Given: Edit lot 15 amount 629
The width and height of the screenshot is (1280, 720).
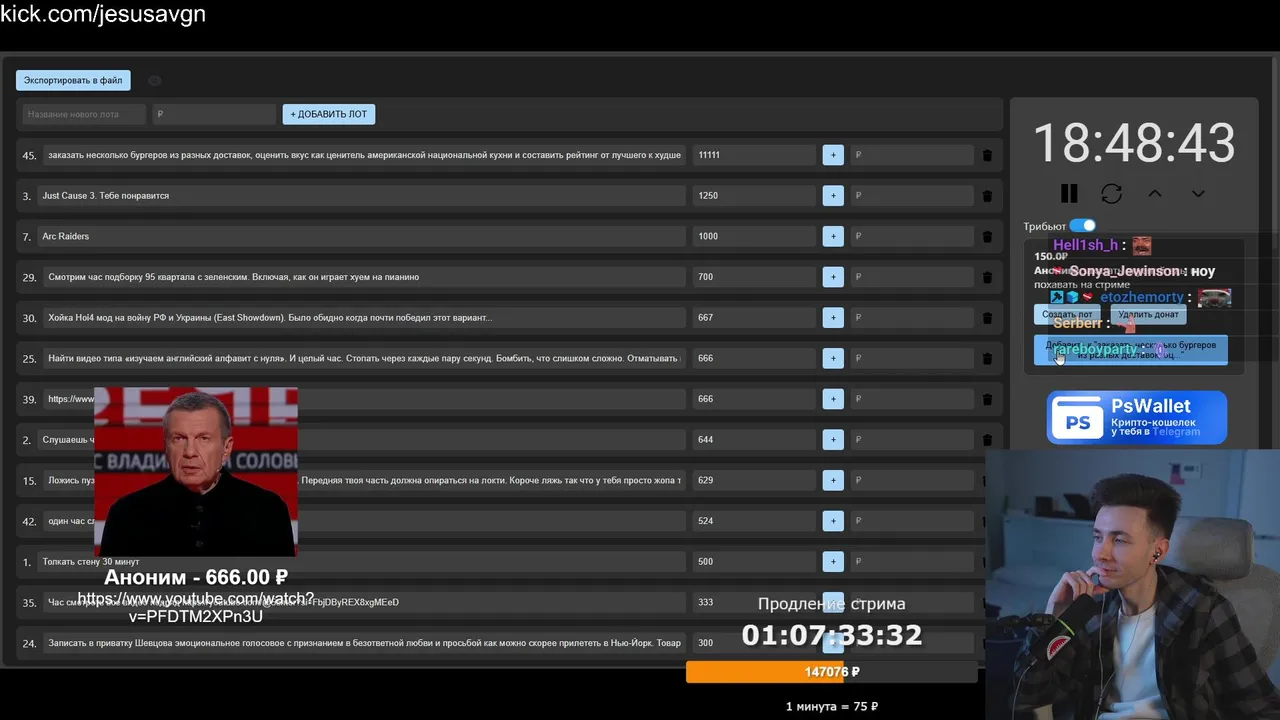Looking at the screenshot, I should tap(754, 480).
